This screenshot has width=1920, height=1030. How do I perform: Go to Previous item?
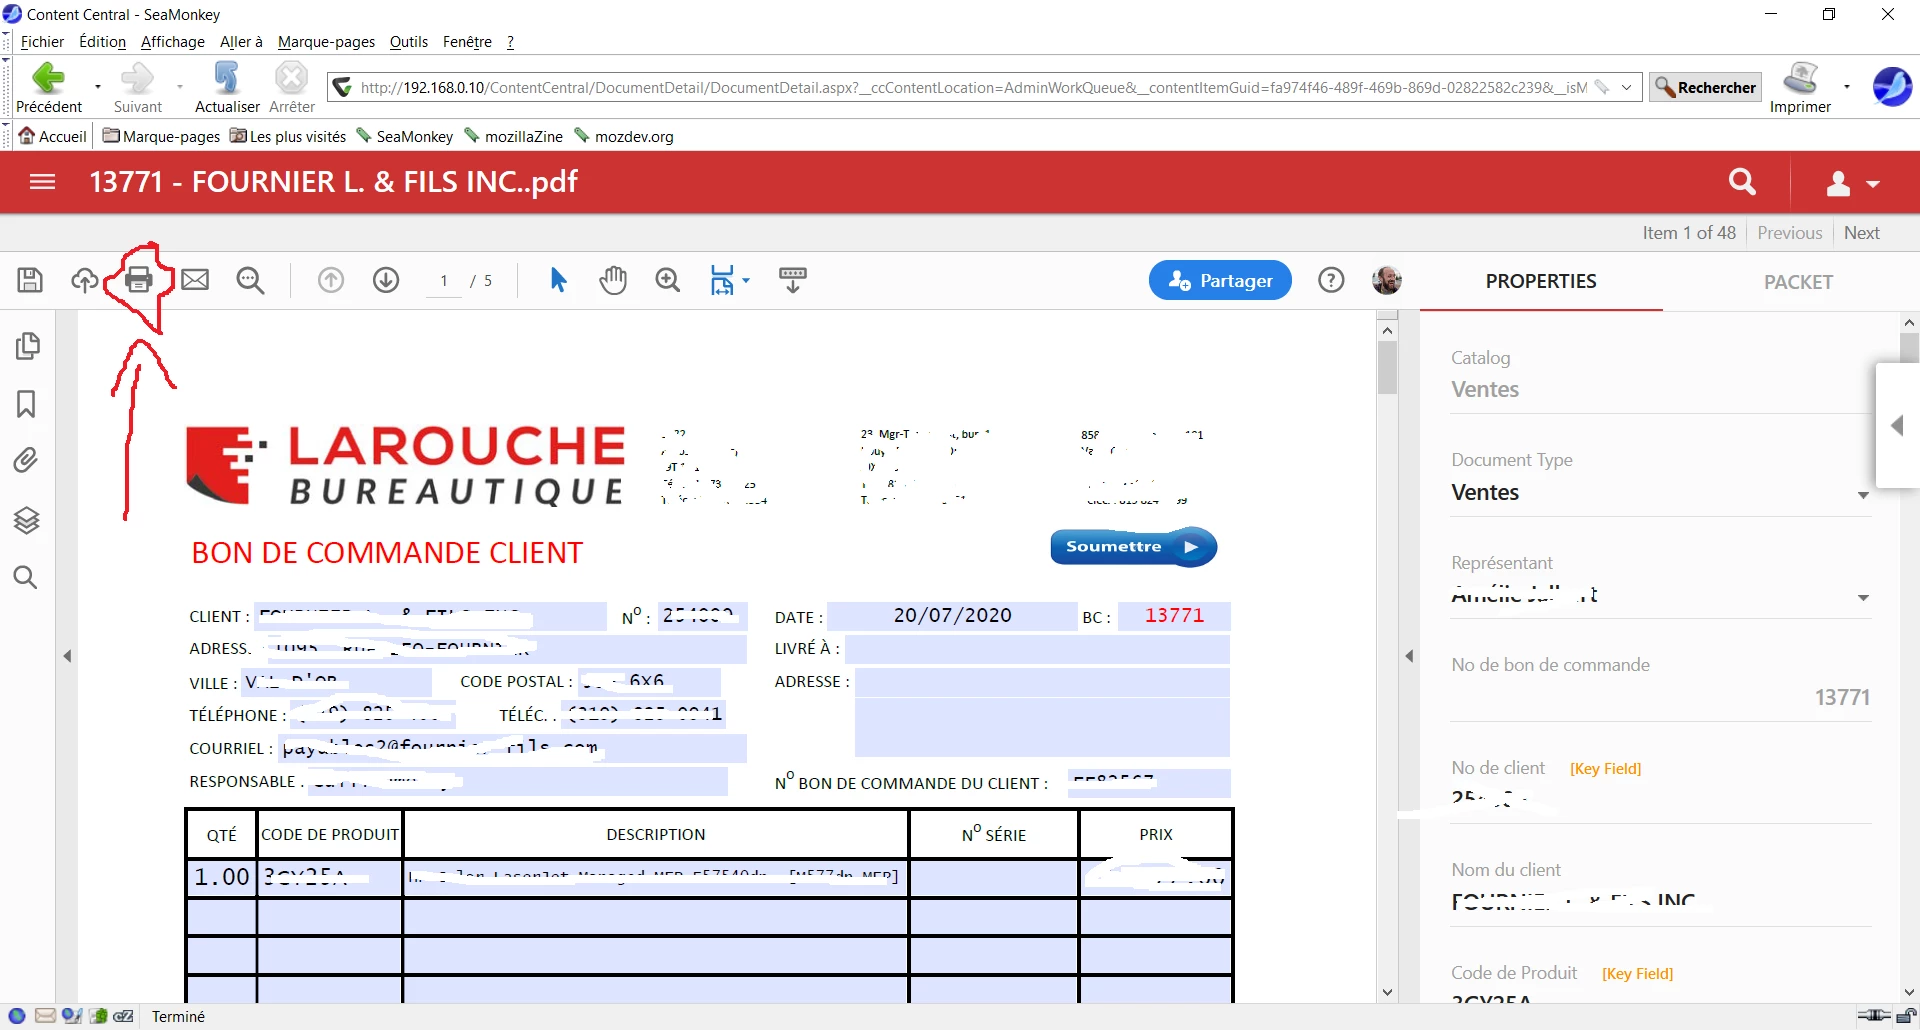(x=1789, y=233)
